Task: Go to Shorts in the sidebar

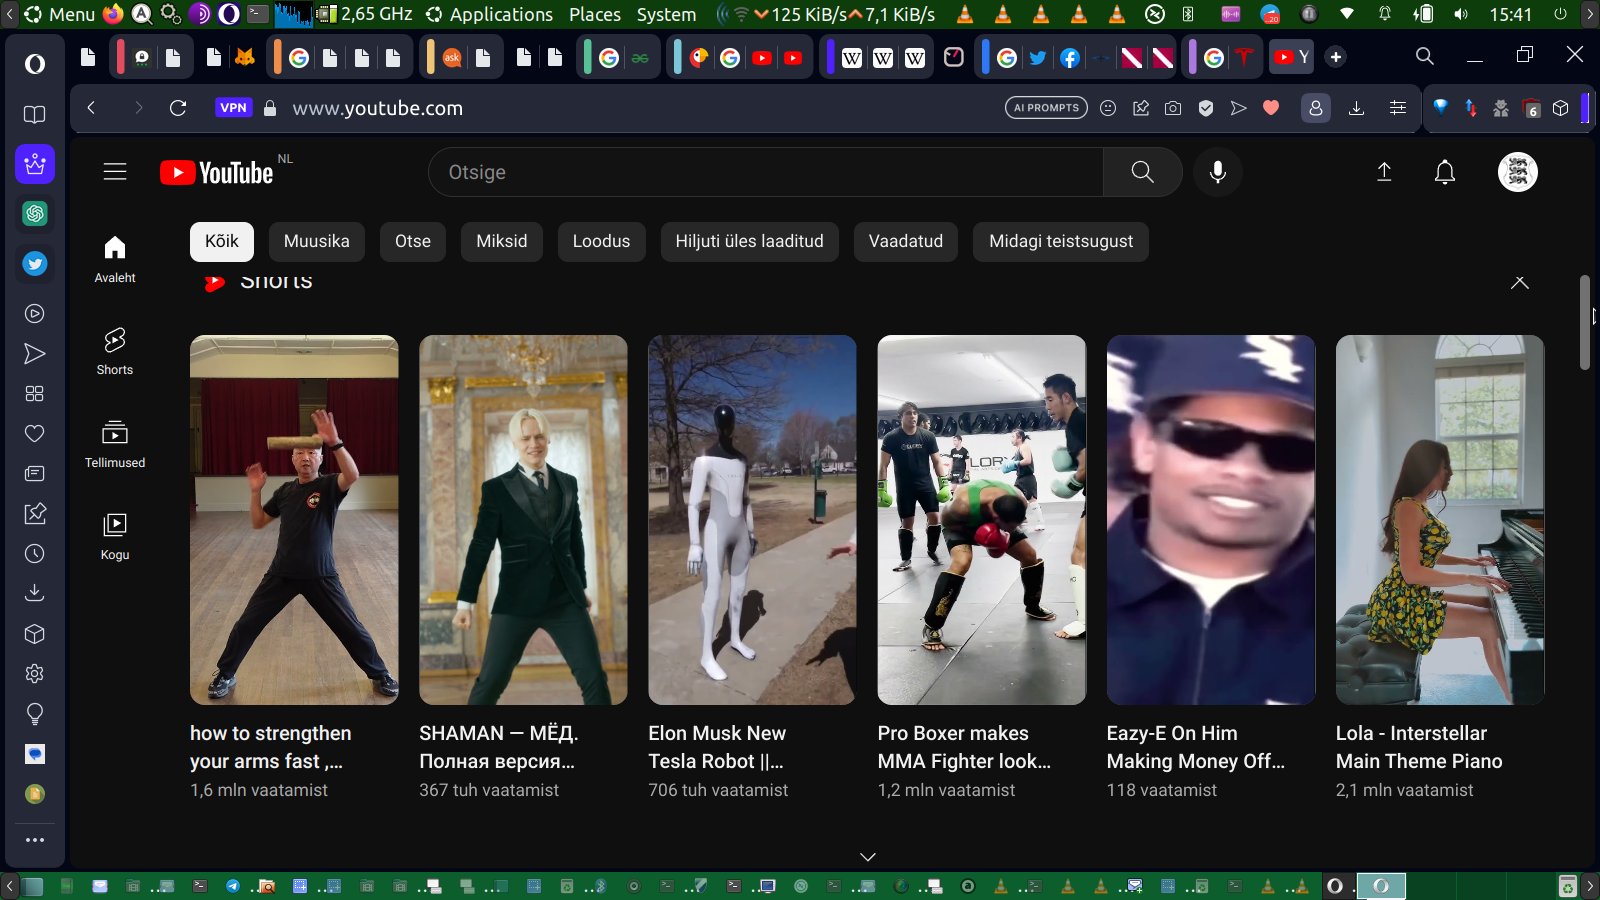Action: (x=115, y=351)
